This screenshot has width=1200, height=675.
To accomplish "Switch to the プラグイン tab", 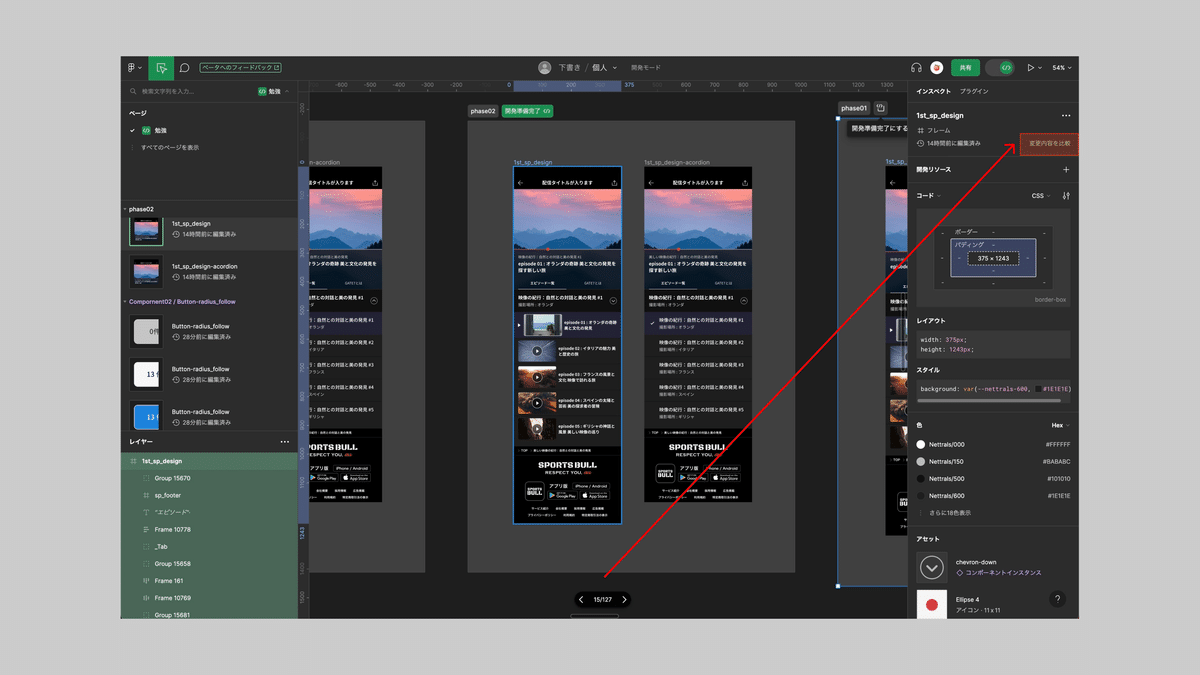I will tap(975, 91).
